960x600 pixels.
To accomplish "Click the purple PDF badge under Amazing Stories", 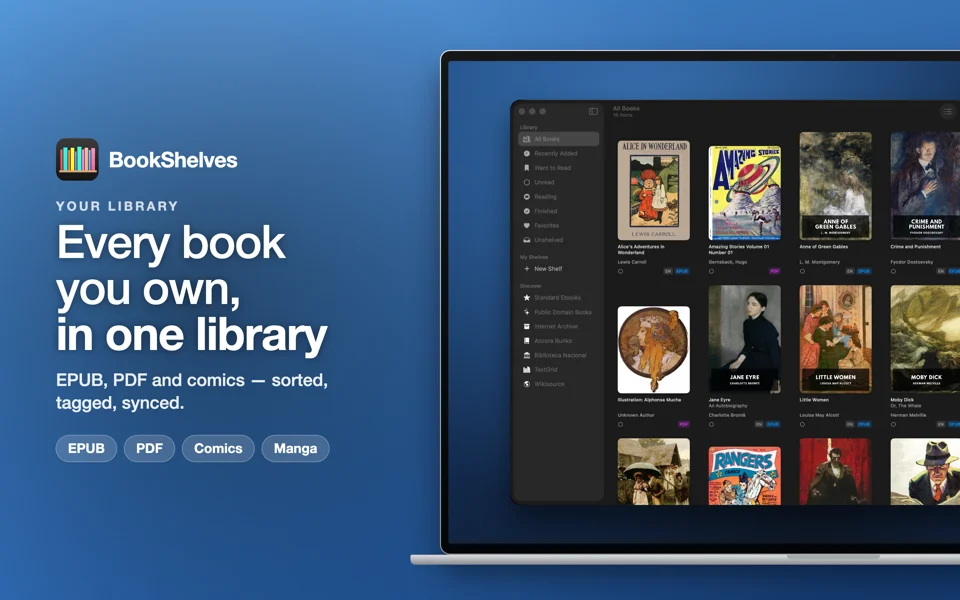I will click(774, 271).
